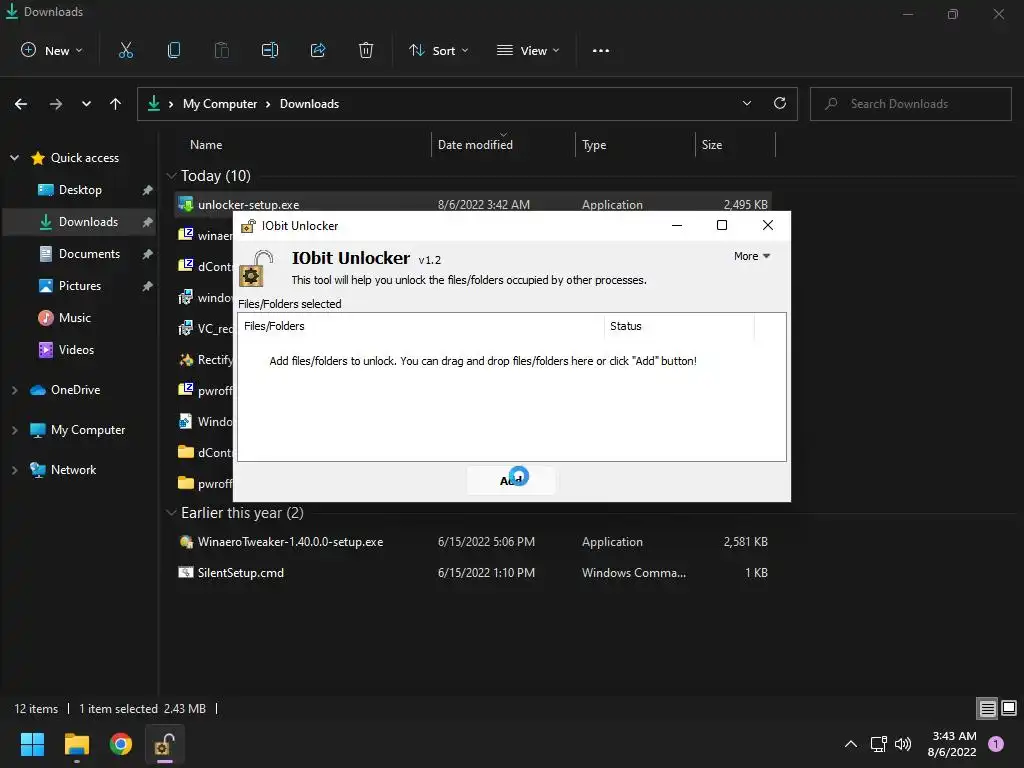
Task: Click the Search Downloads field
Action: (910, 104)
